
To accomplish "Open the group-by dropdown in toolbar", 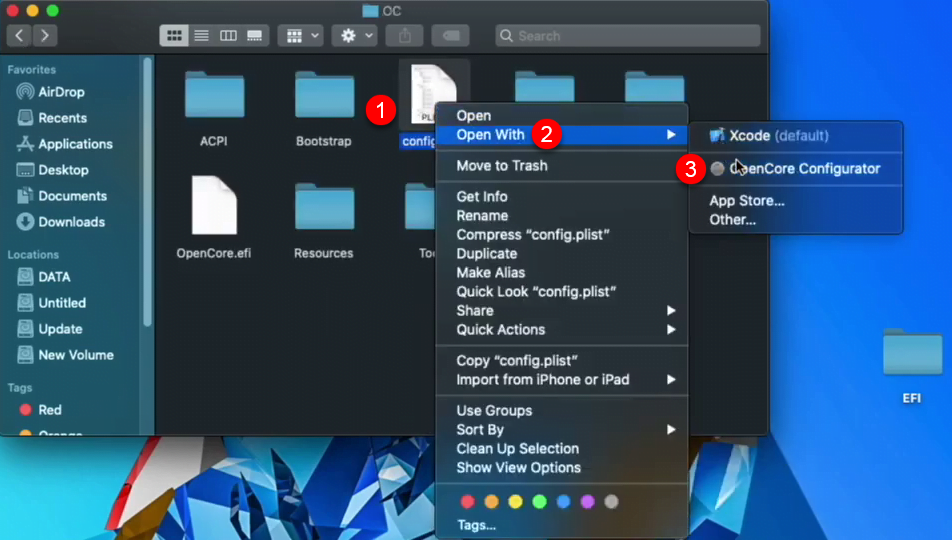I will (301, 36).
